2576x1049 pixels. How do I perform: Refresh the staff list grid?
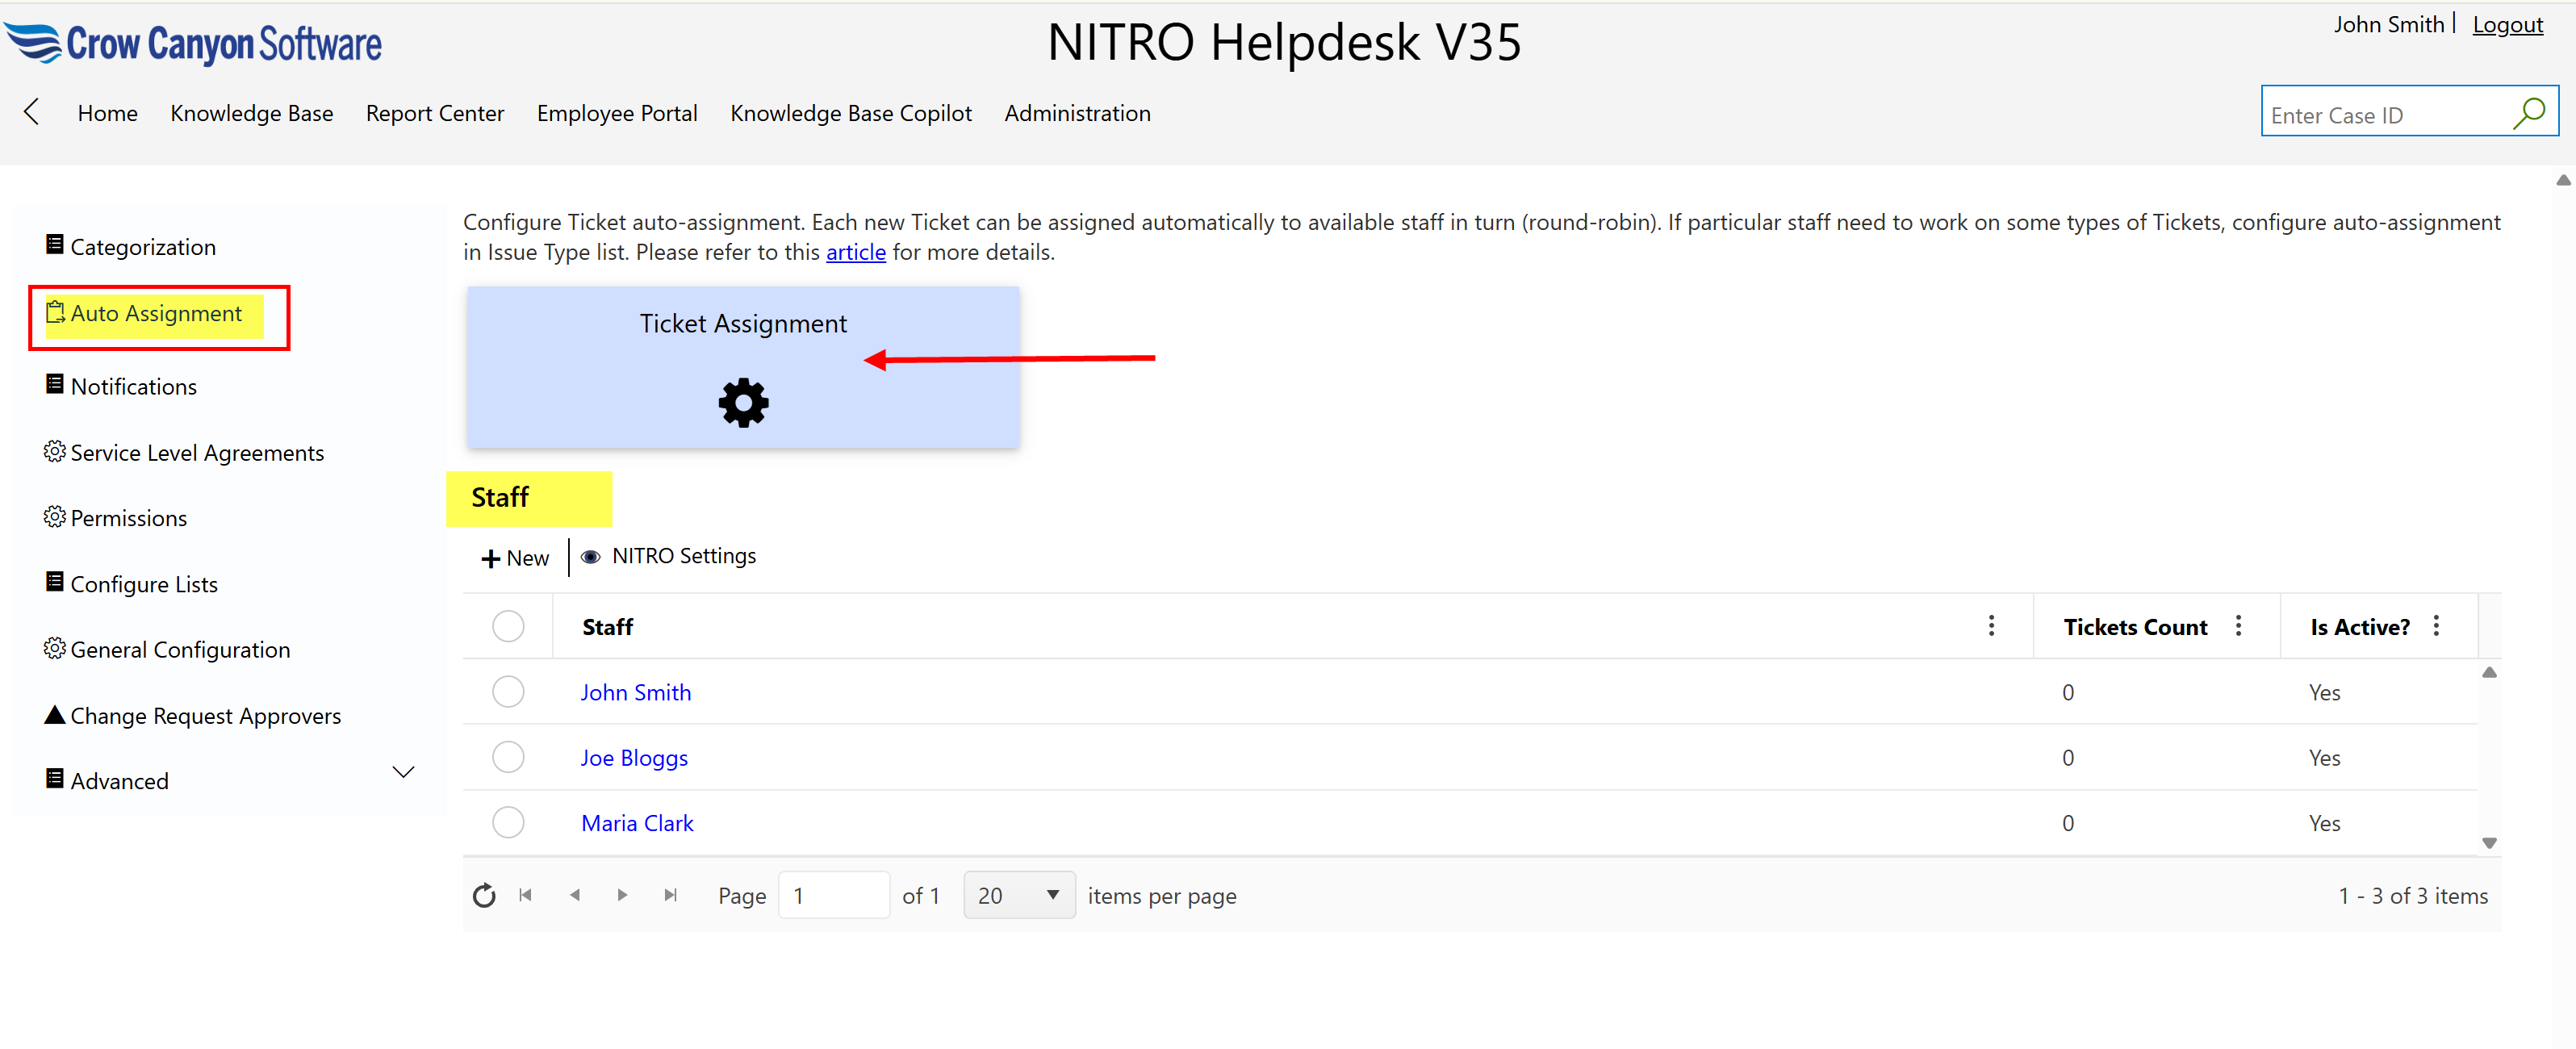click(484, 895)
